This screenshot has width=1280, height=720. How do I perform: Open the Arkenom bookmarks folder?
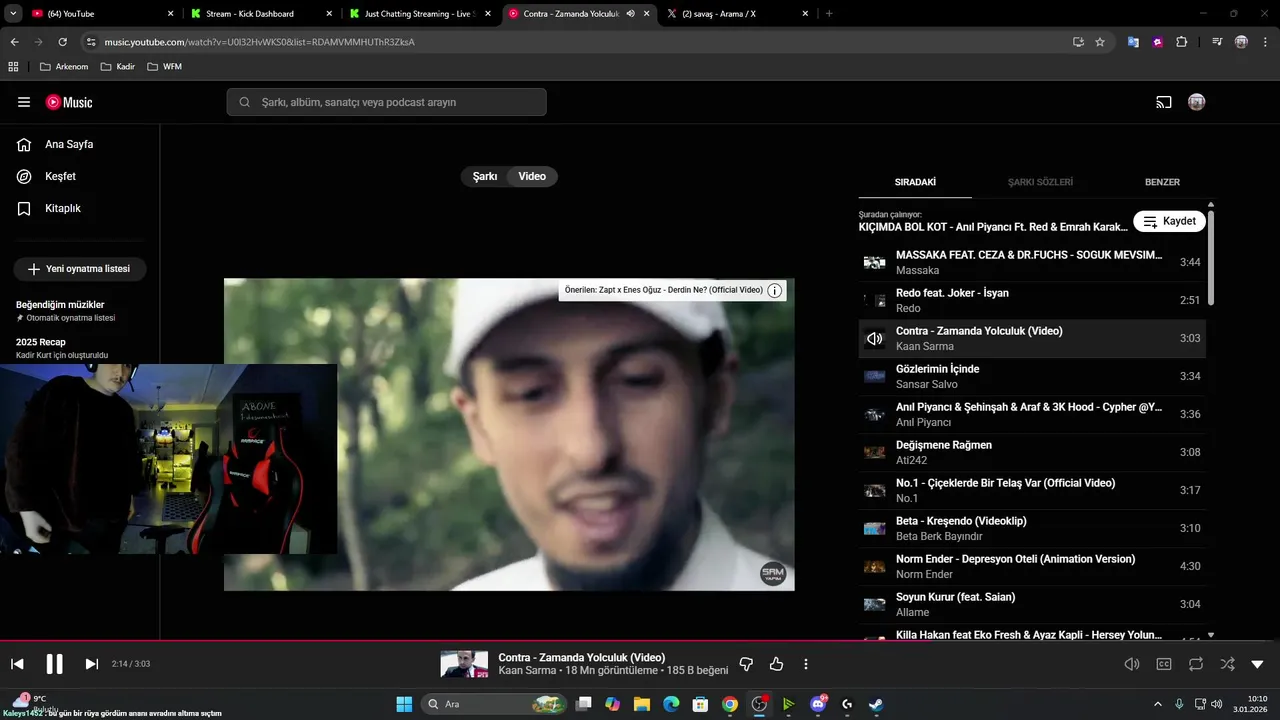[x=63, y=67]
